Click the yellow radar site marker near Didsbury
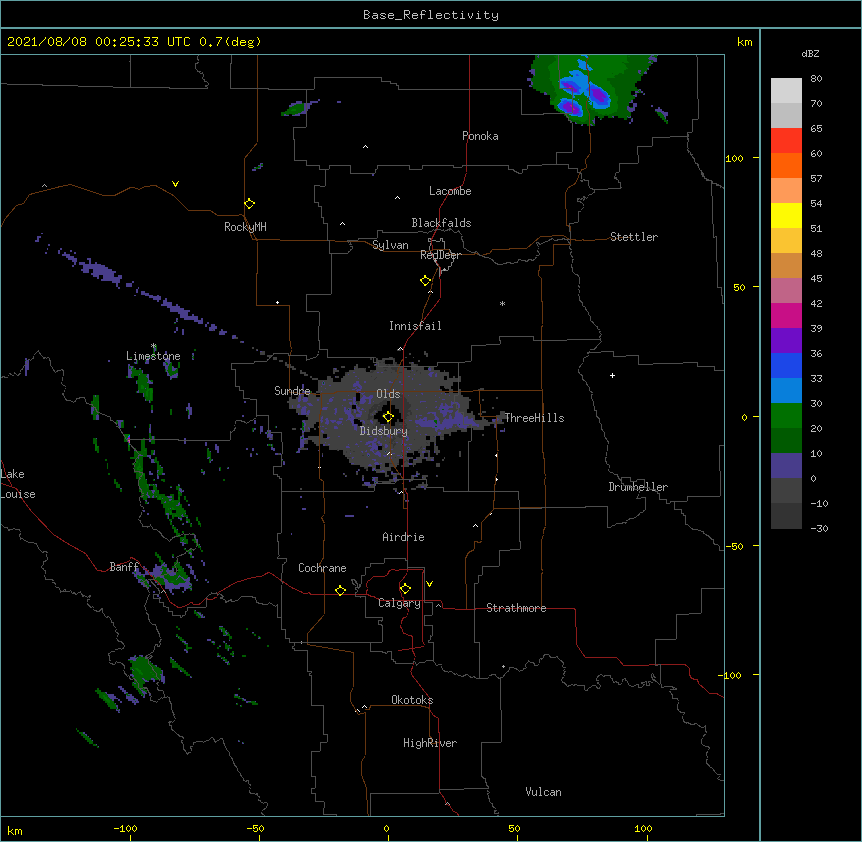 388,417
